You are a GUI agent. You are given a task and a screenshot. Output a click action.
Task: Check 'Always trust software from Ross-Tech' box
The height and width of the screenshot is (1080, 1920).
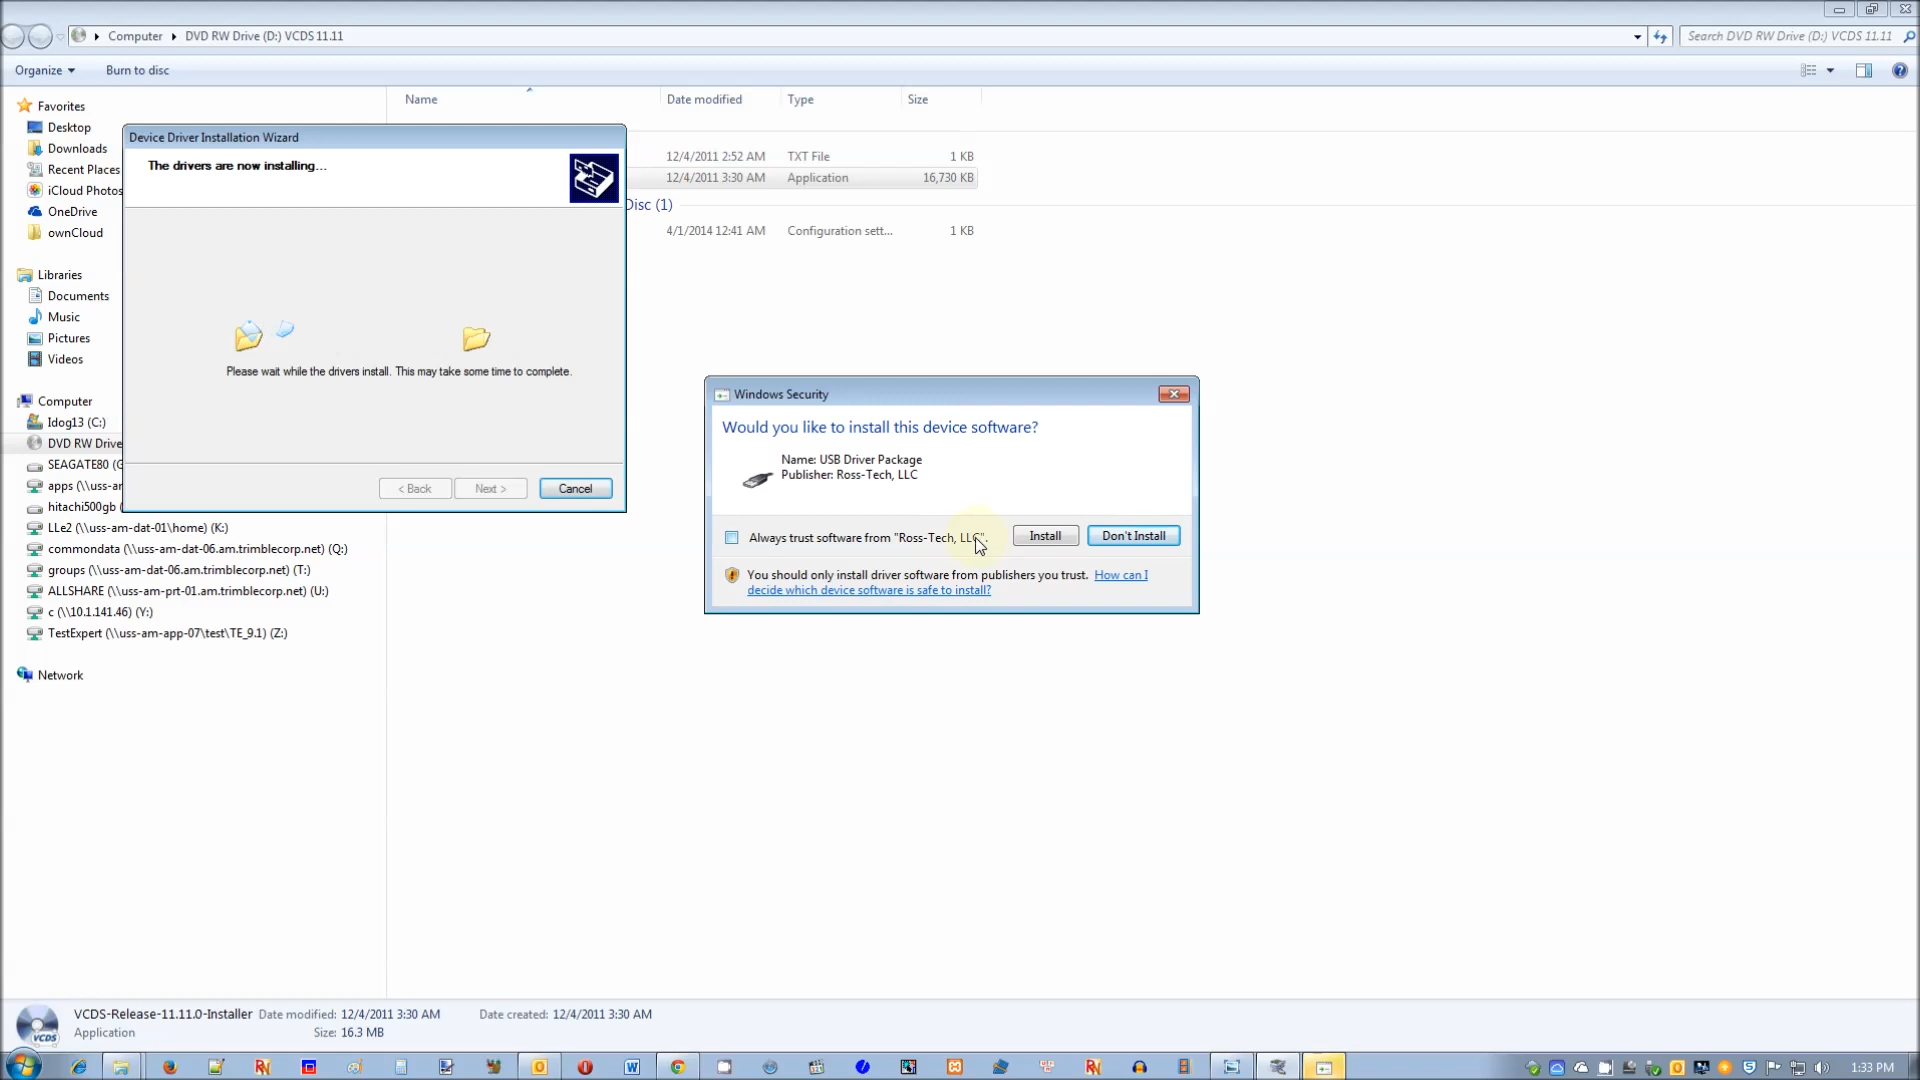click(x=732, y=538)
